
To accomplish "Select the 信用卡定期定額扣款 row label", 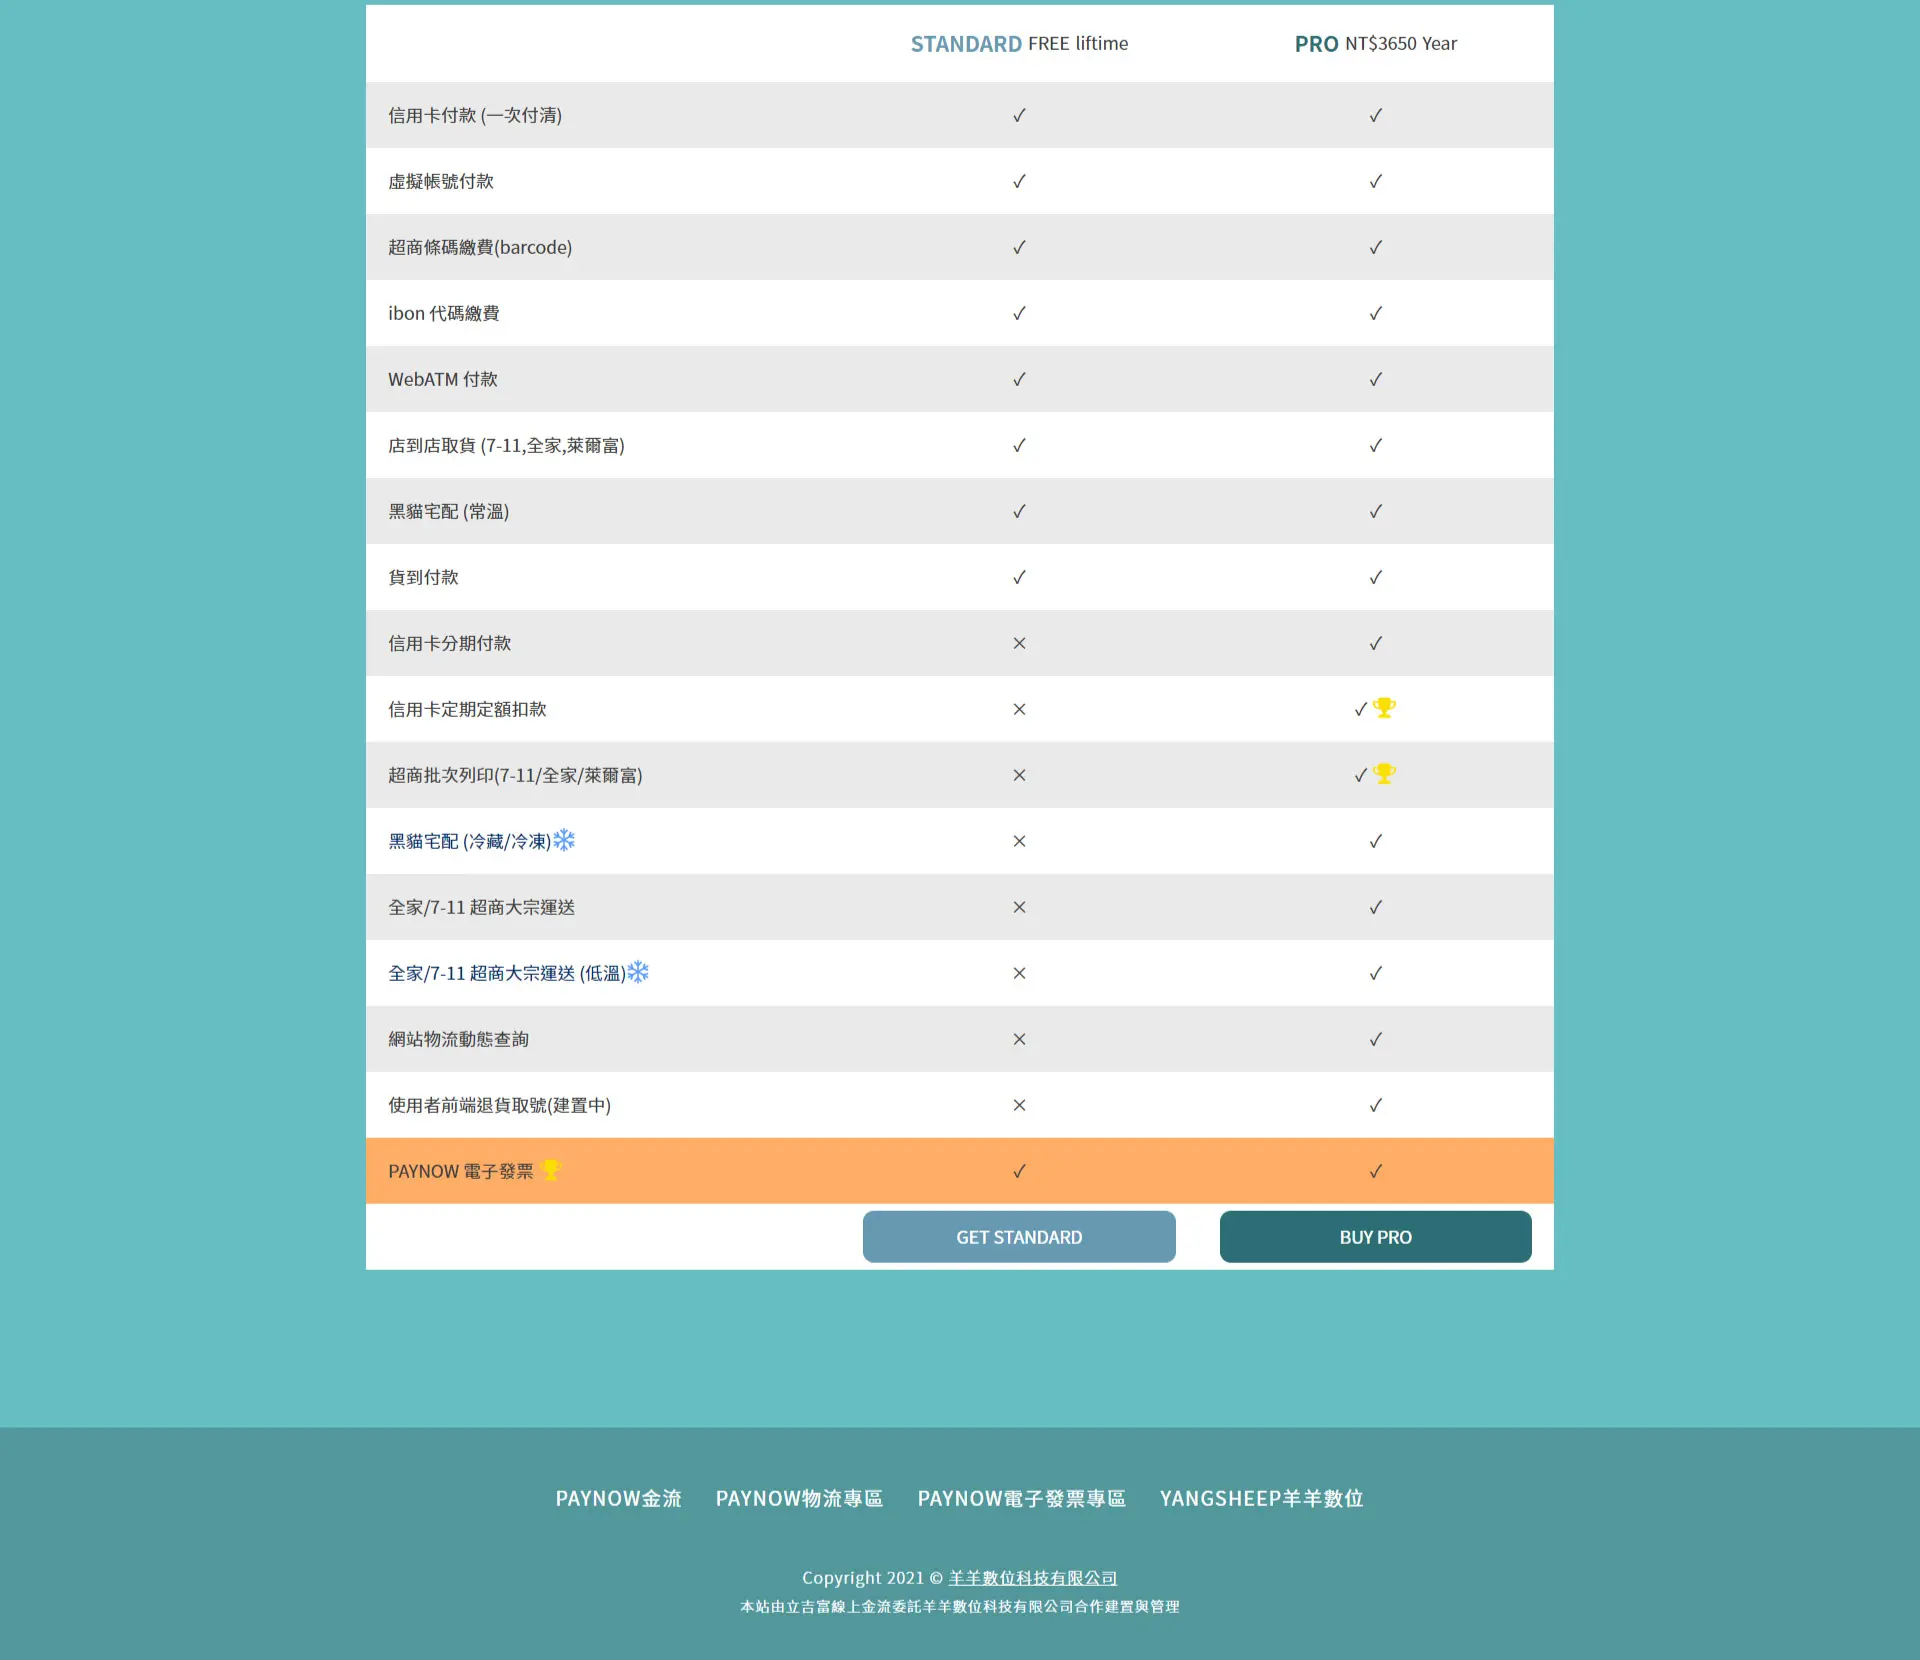I will pos(467,709).
